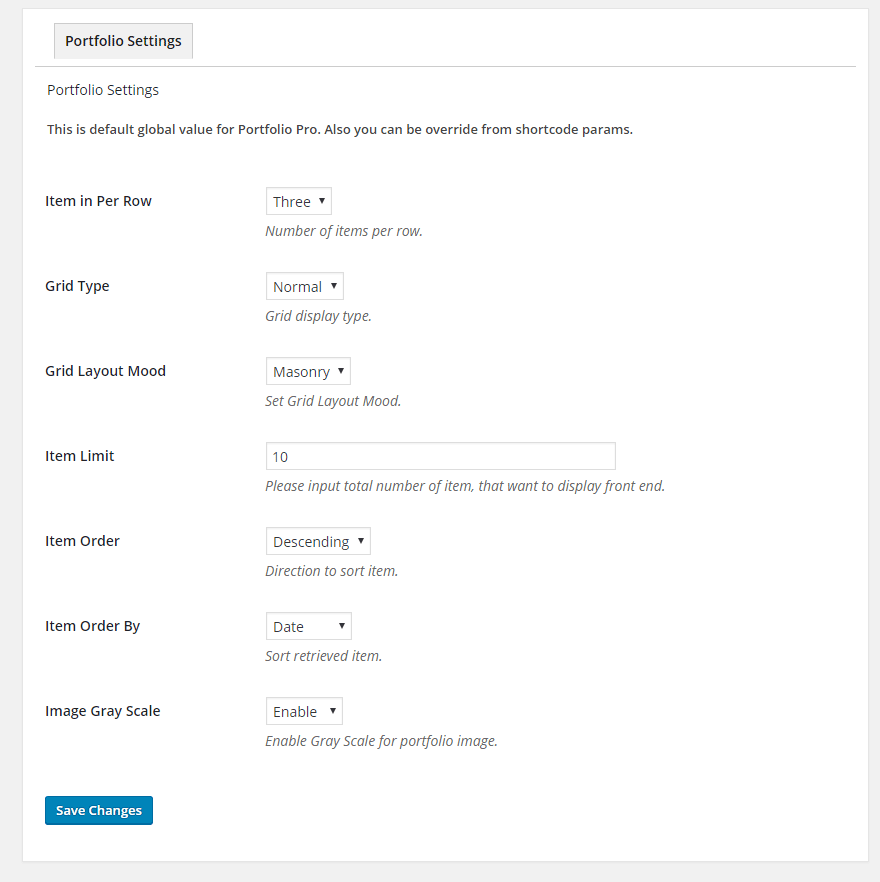The height and width of the screenshot is (882, 880).
Task: Click the "Item Limit" field label
Action: pyautogui.click(x=80, y=456)
